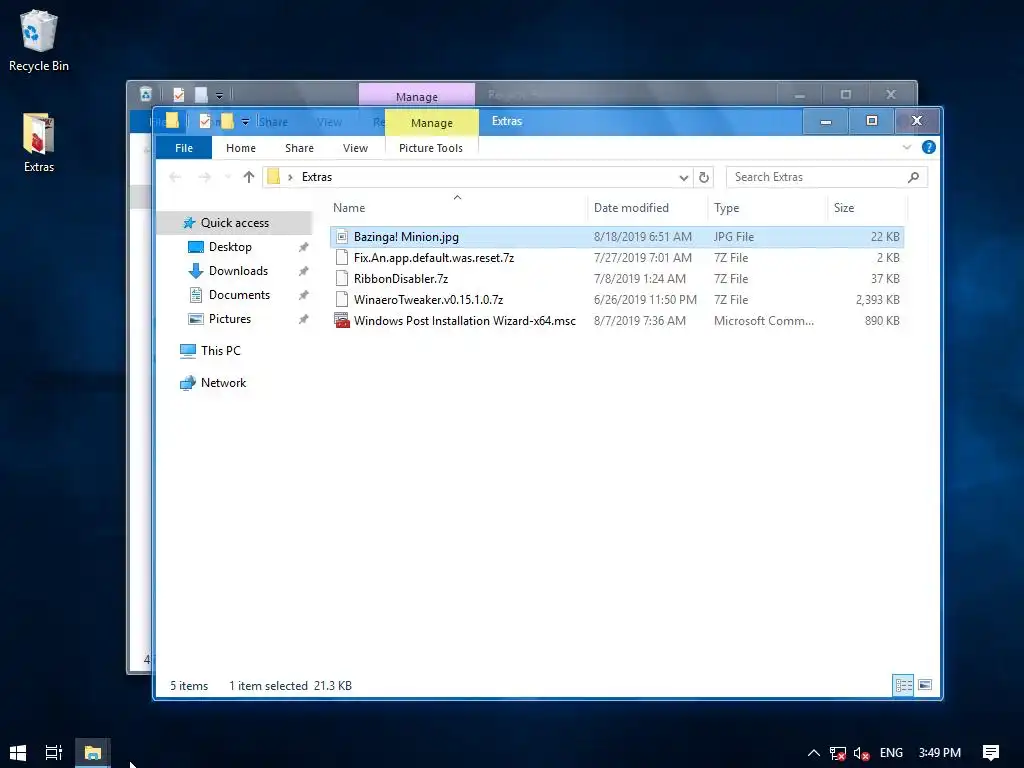Click the Properties quick access toolbar icon in Extras window
Viewport: 1024px width, 768px height.
click(205, 121)
